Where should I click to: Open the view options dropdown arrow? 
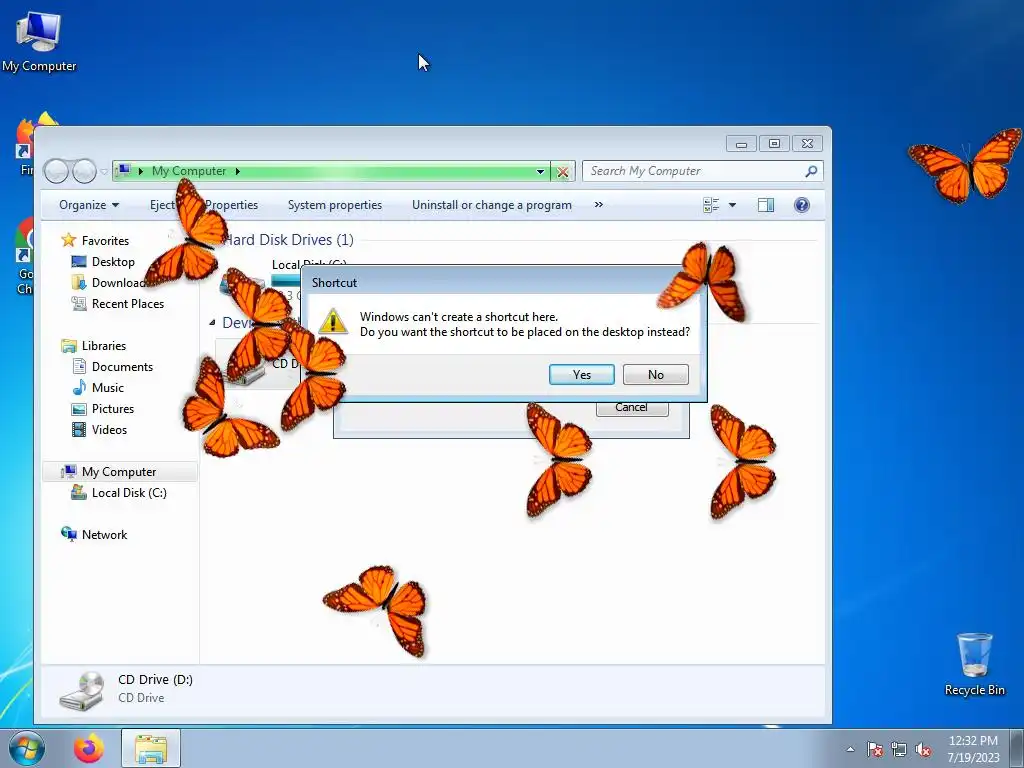(732, 205)
